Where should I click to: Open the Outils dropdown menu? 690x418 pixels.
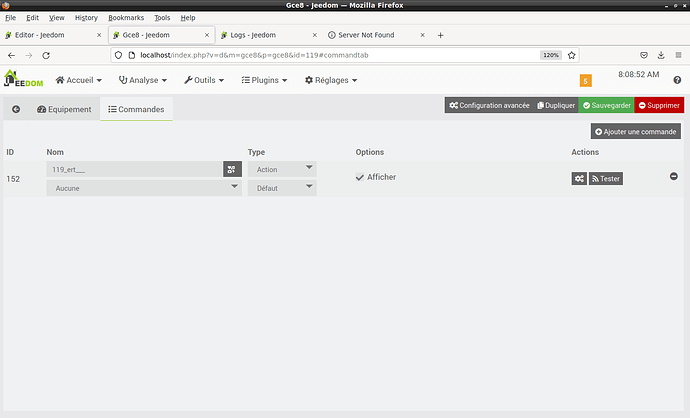pyautogui.click(x=204, y=80)
